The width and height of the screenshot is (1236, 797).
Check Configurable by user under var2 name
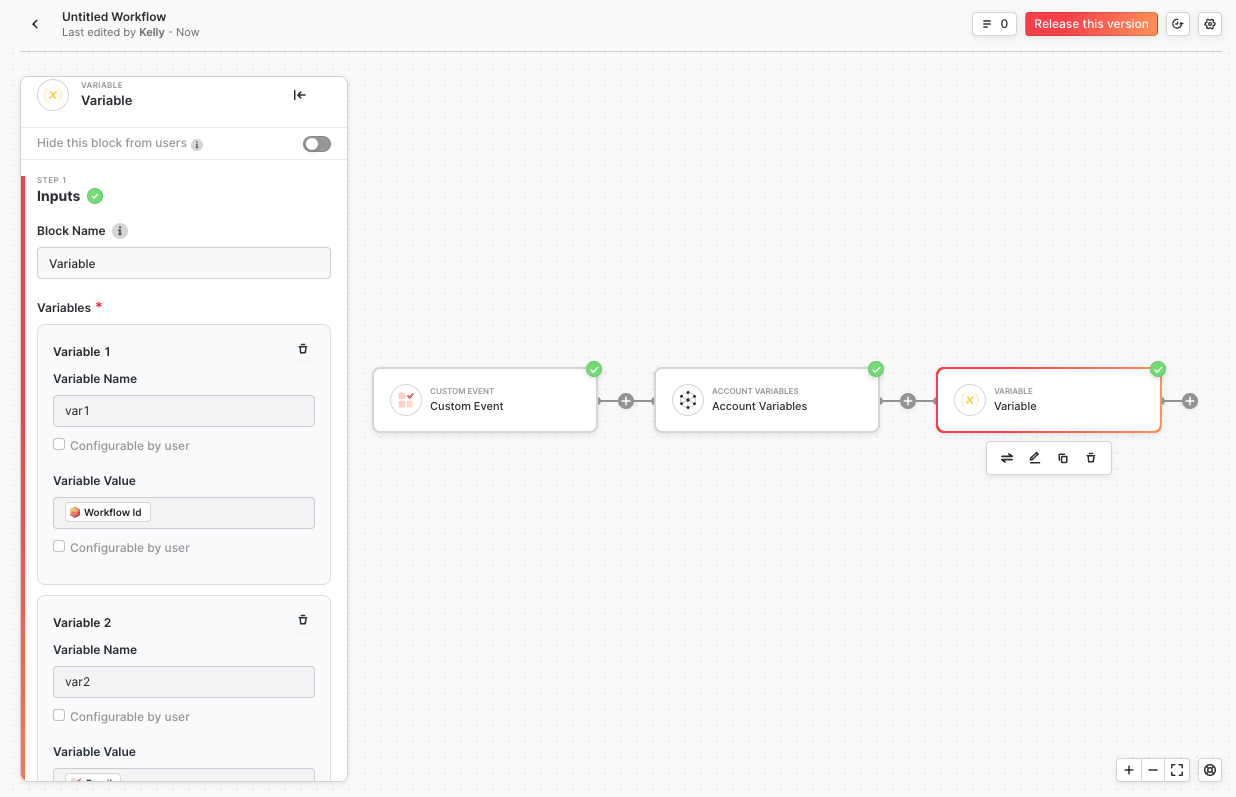pos(59,716)
